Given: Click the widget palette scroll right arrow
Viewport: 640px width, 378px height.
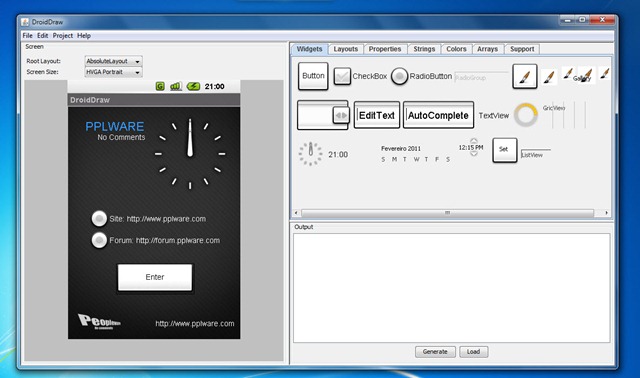Looking at the screenshot, I should 607,213.
